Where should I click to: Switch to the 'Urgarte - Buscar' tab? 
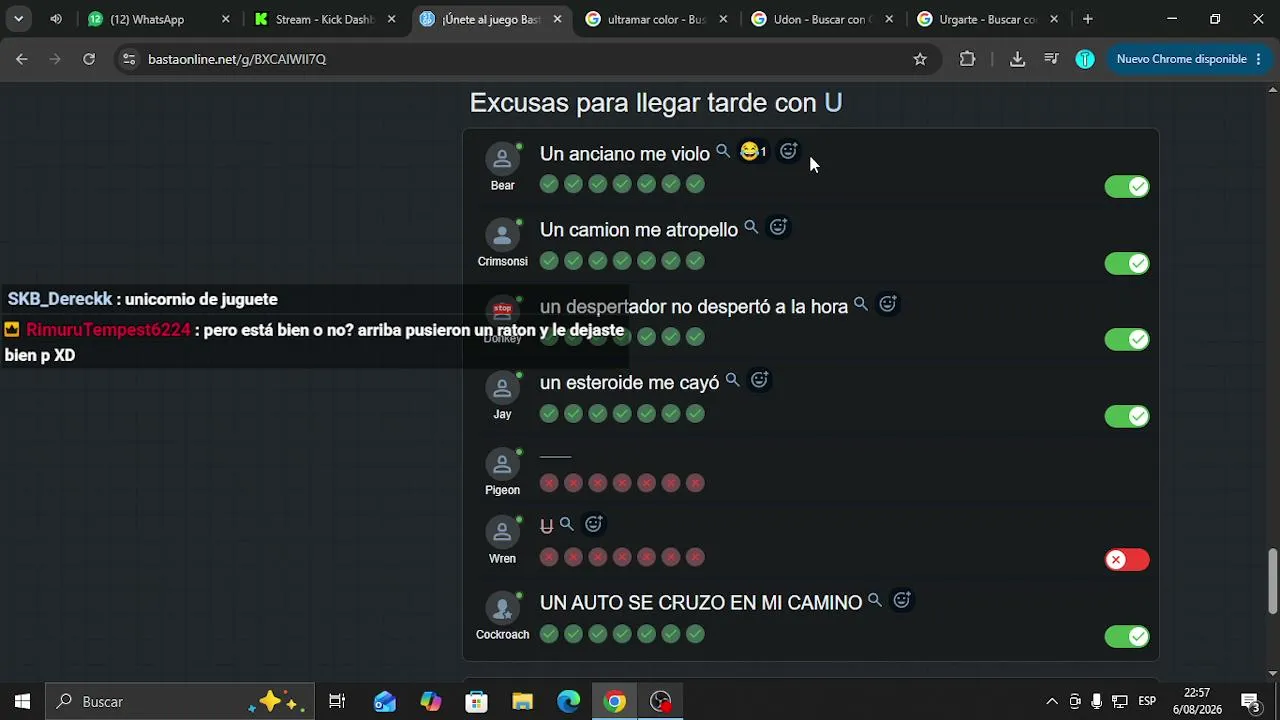pyautogui.click(x=990, y=19)
